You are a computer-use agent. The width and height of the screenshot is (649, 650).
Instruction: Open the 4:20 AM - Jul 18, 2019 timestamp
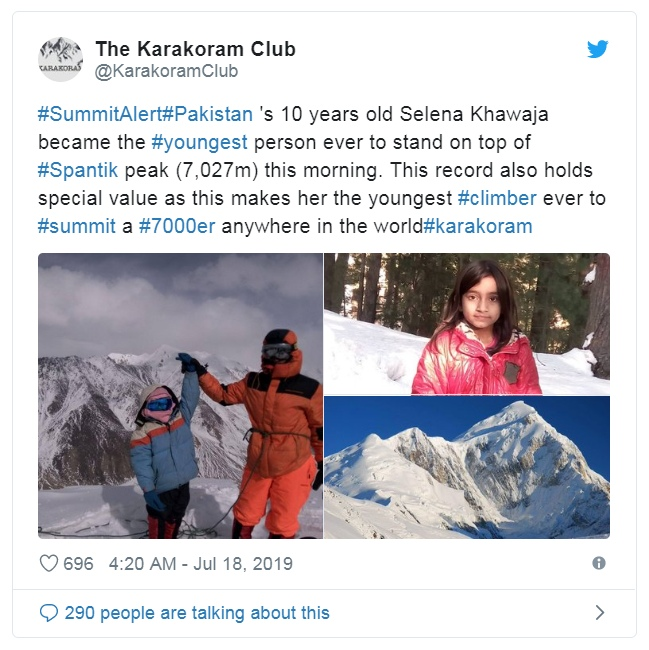pyautogui.click(x=201, y=564)
